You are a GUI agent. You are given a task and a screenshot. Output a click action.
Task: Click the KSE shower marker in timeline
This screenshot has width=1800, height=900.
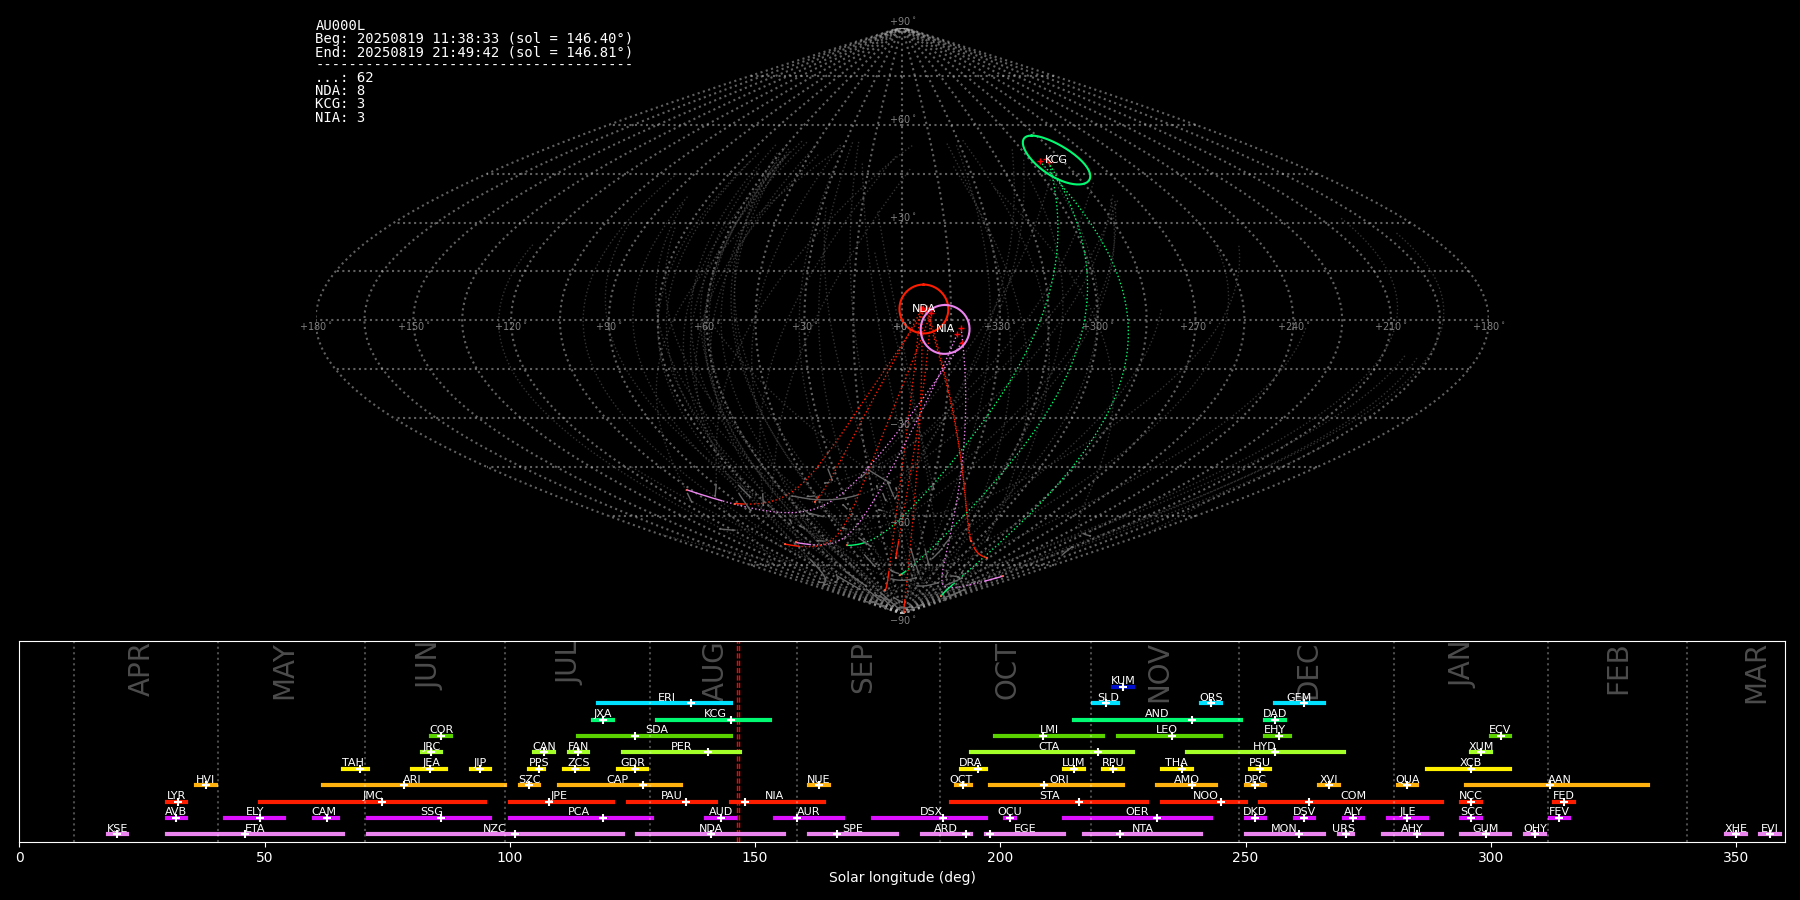pos(117,834)
